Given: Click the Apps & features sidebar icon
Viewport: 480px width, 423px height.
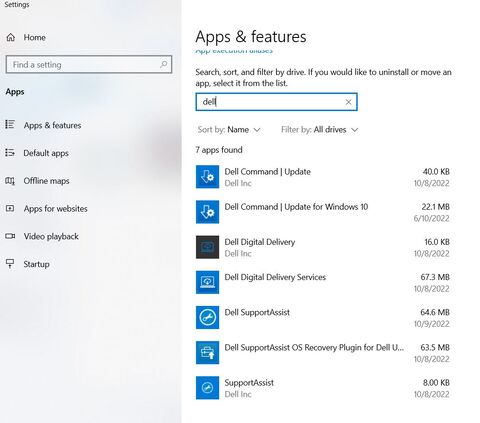Looking at the screenshot, I should pos(10,125).
